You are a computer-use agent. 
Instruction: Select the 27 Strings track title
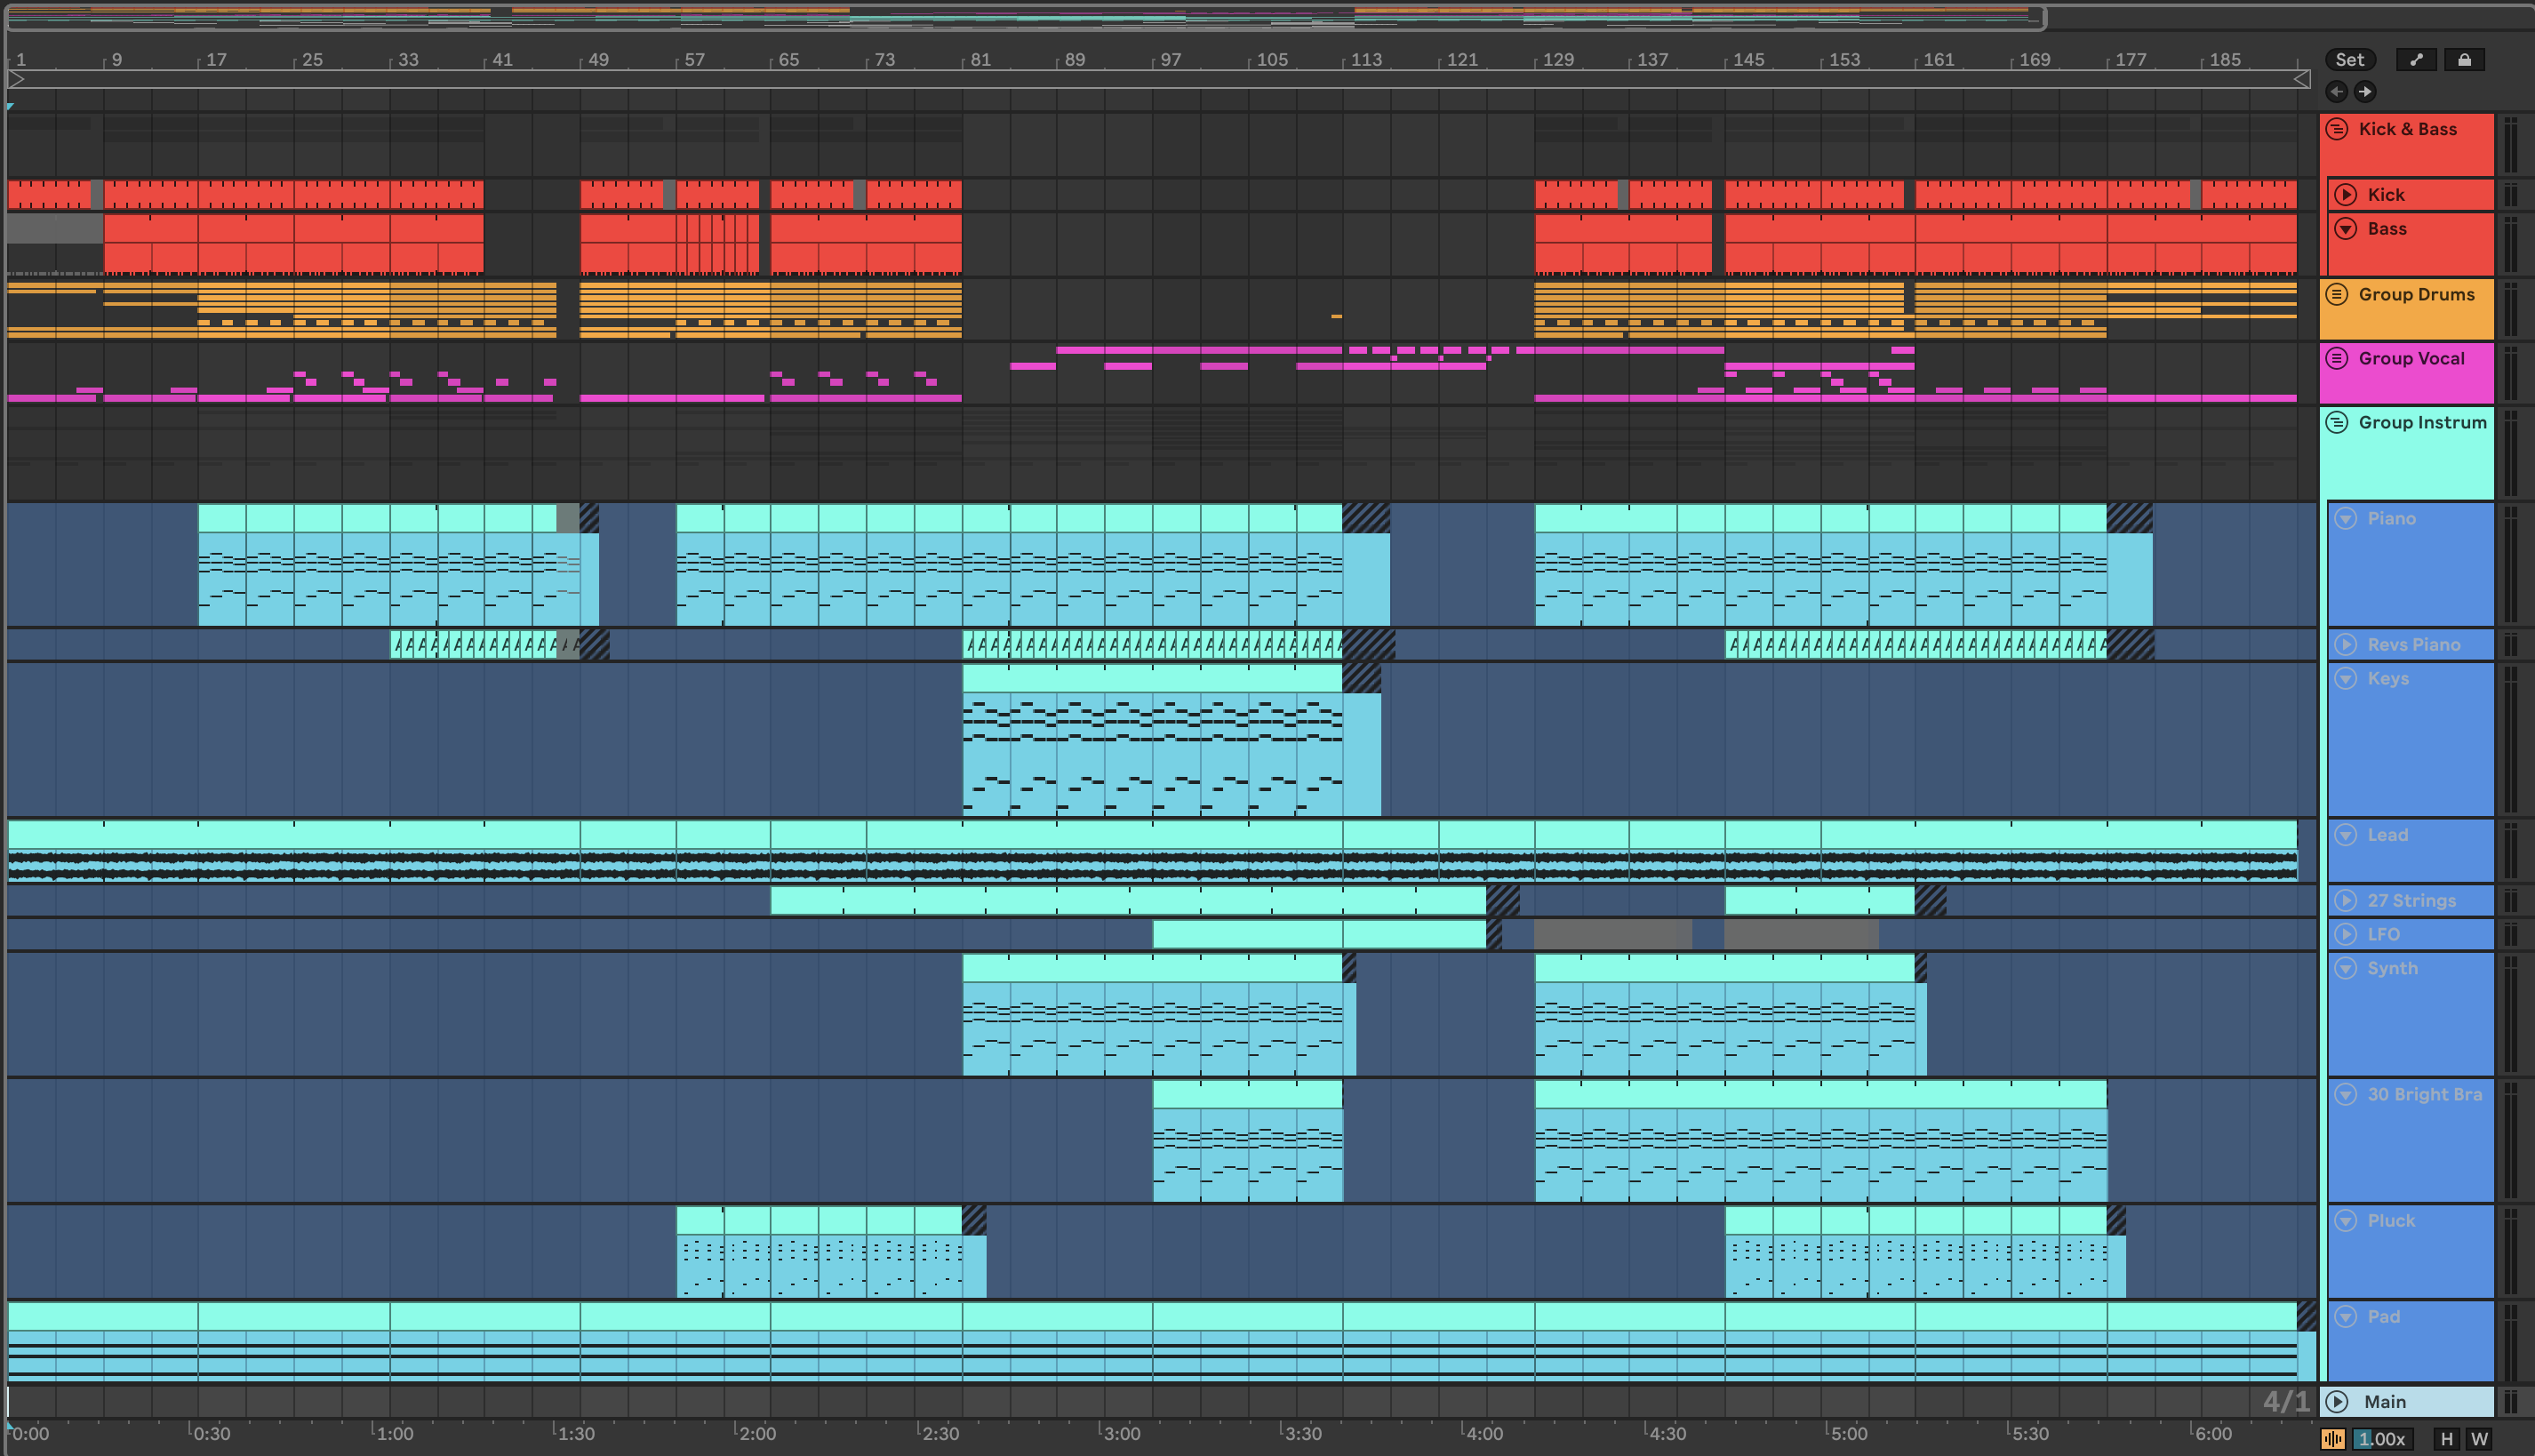(2411, 901)
